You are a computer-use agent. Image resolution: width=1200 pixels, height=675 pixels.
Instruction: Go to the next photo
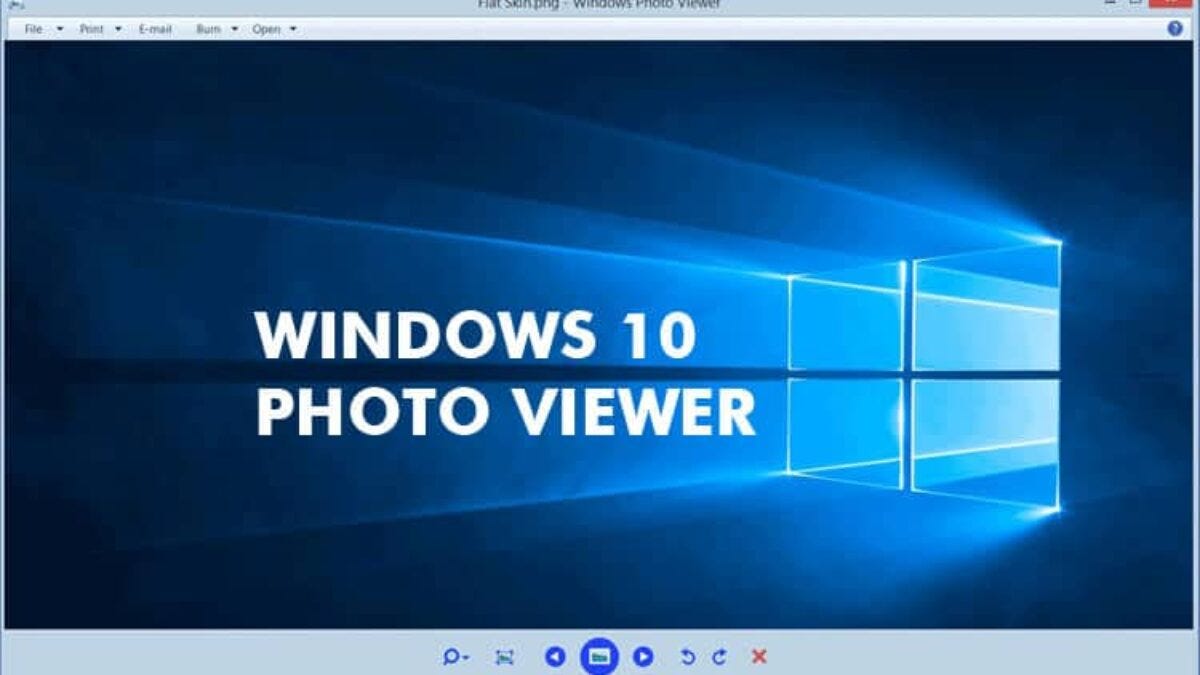[x=645, y=656]
